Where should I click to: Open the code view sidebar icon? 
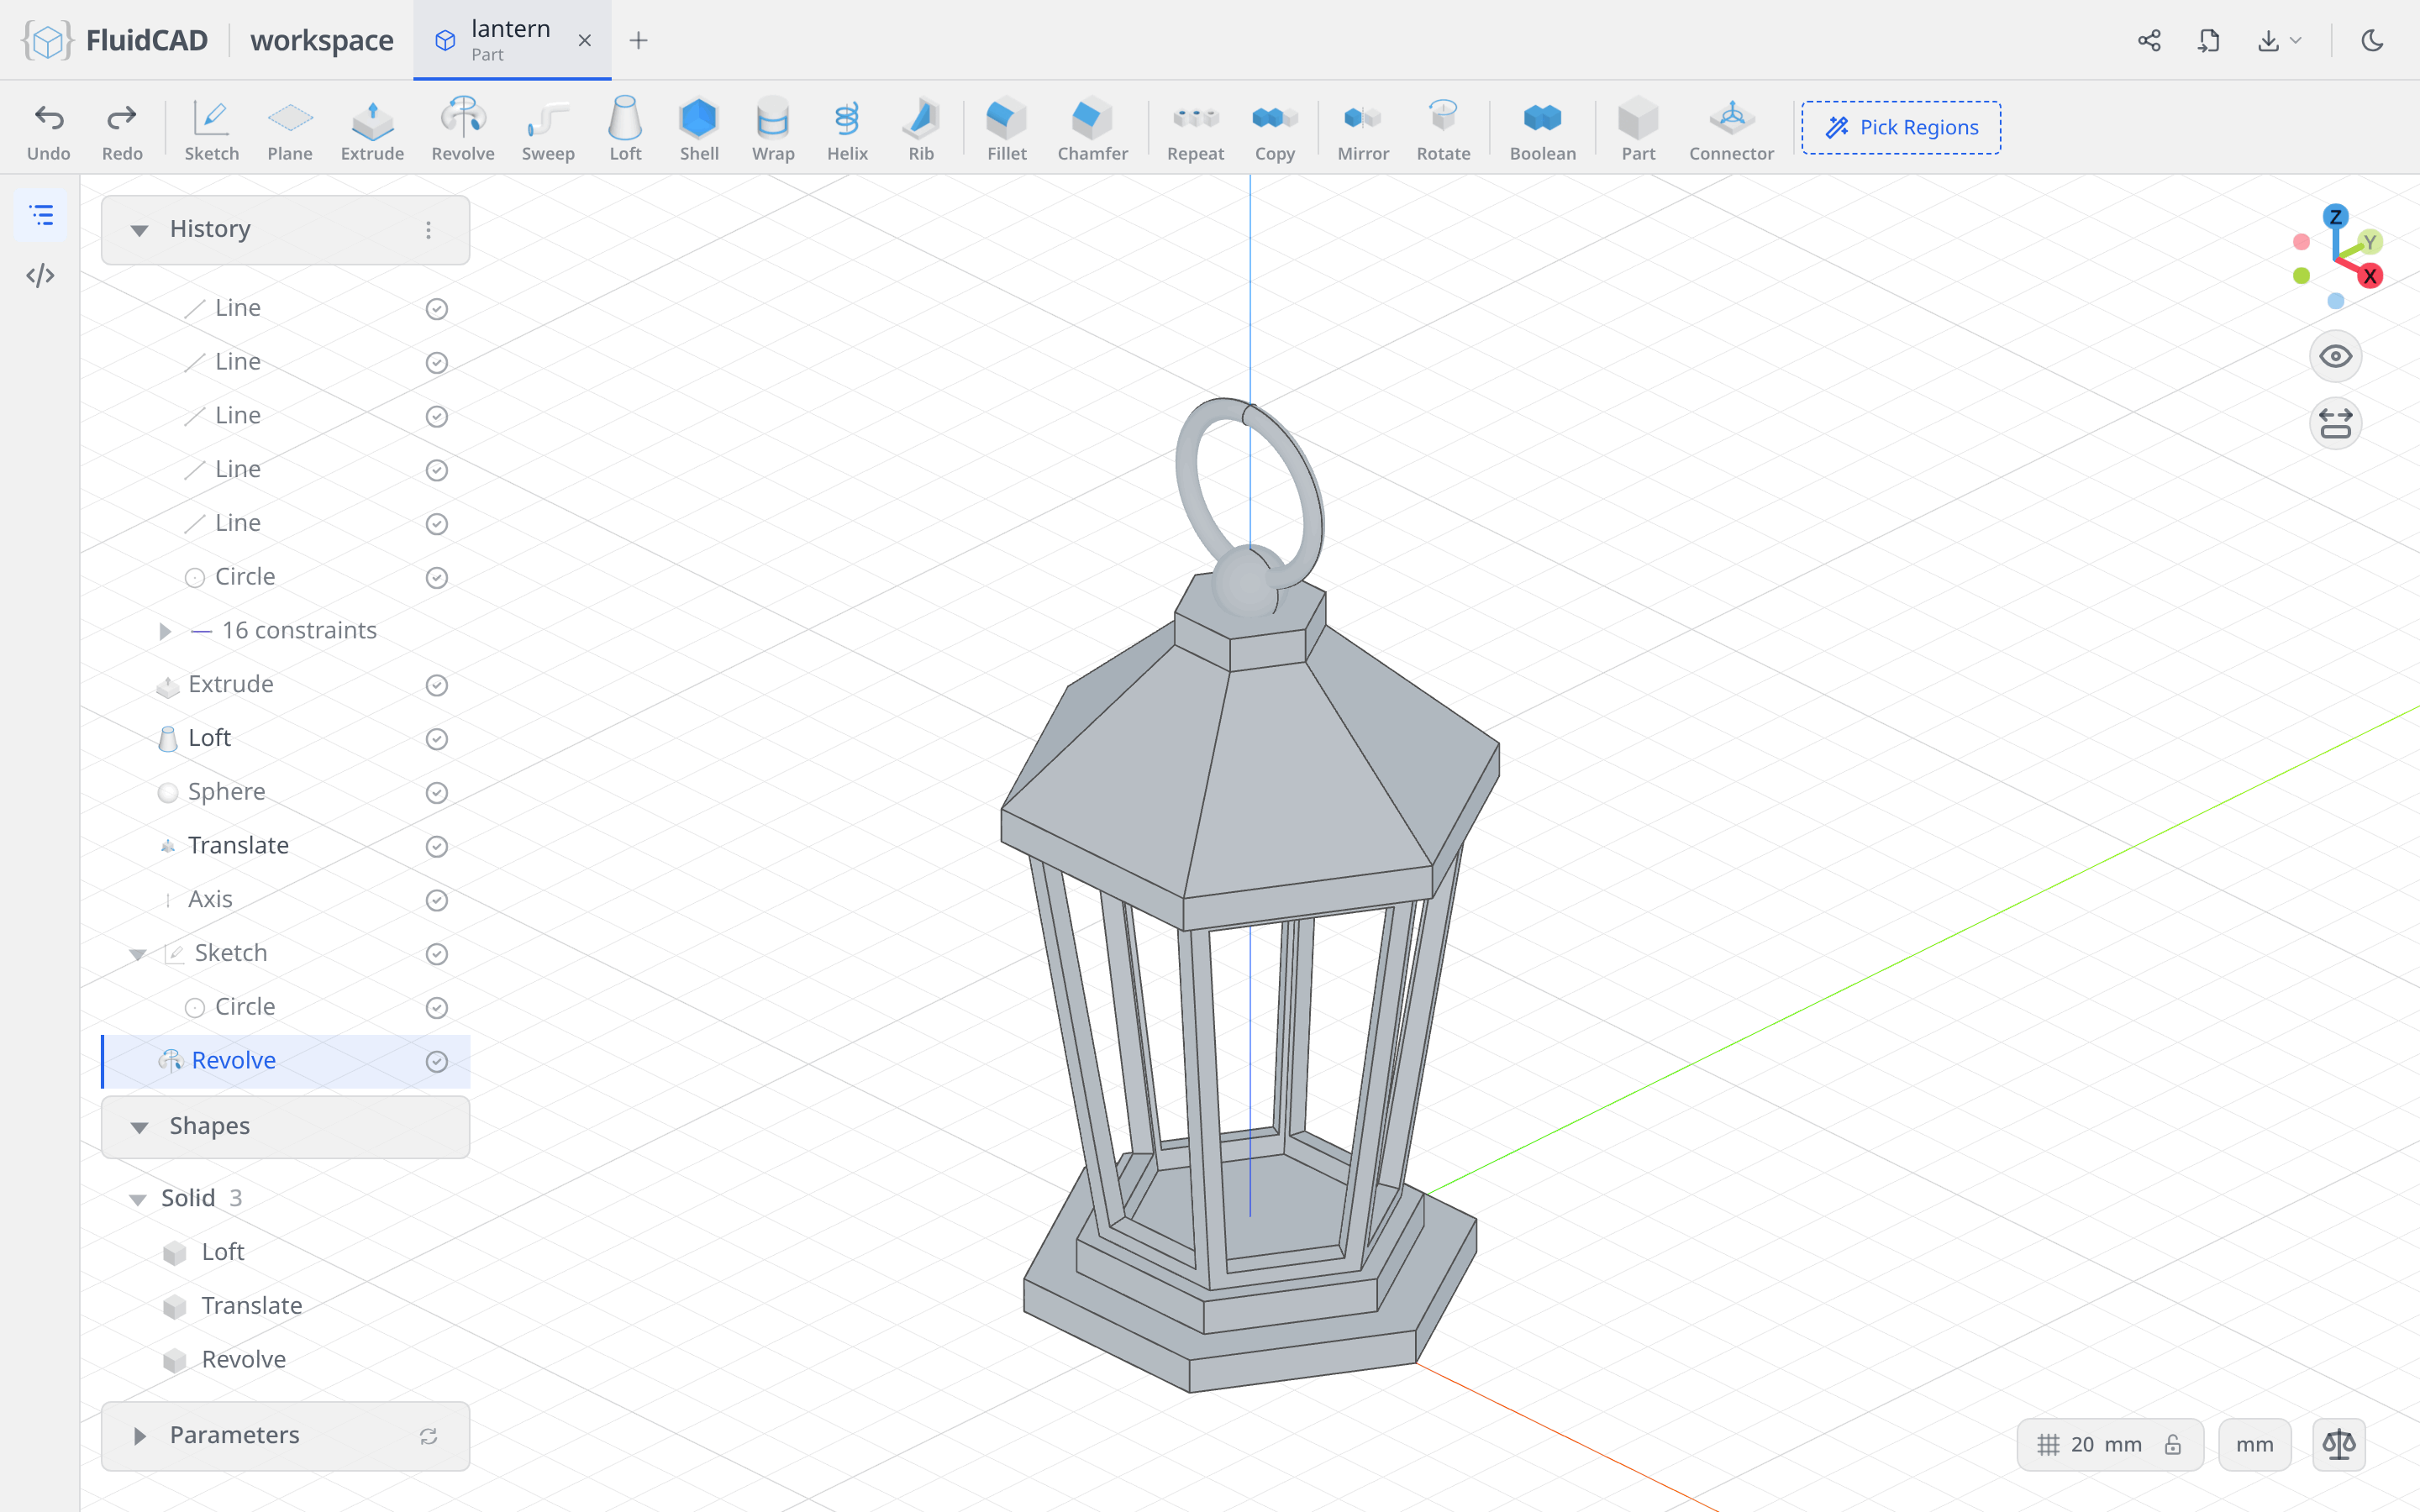click(41, 276)
